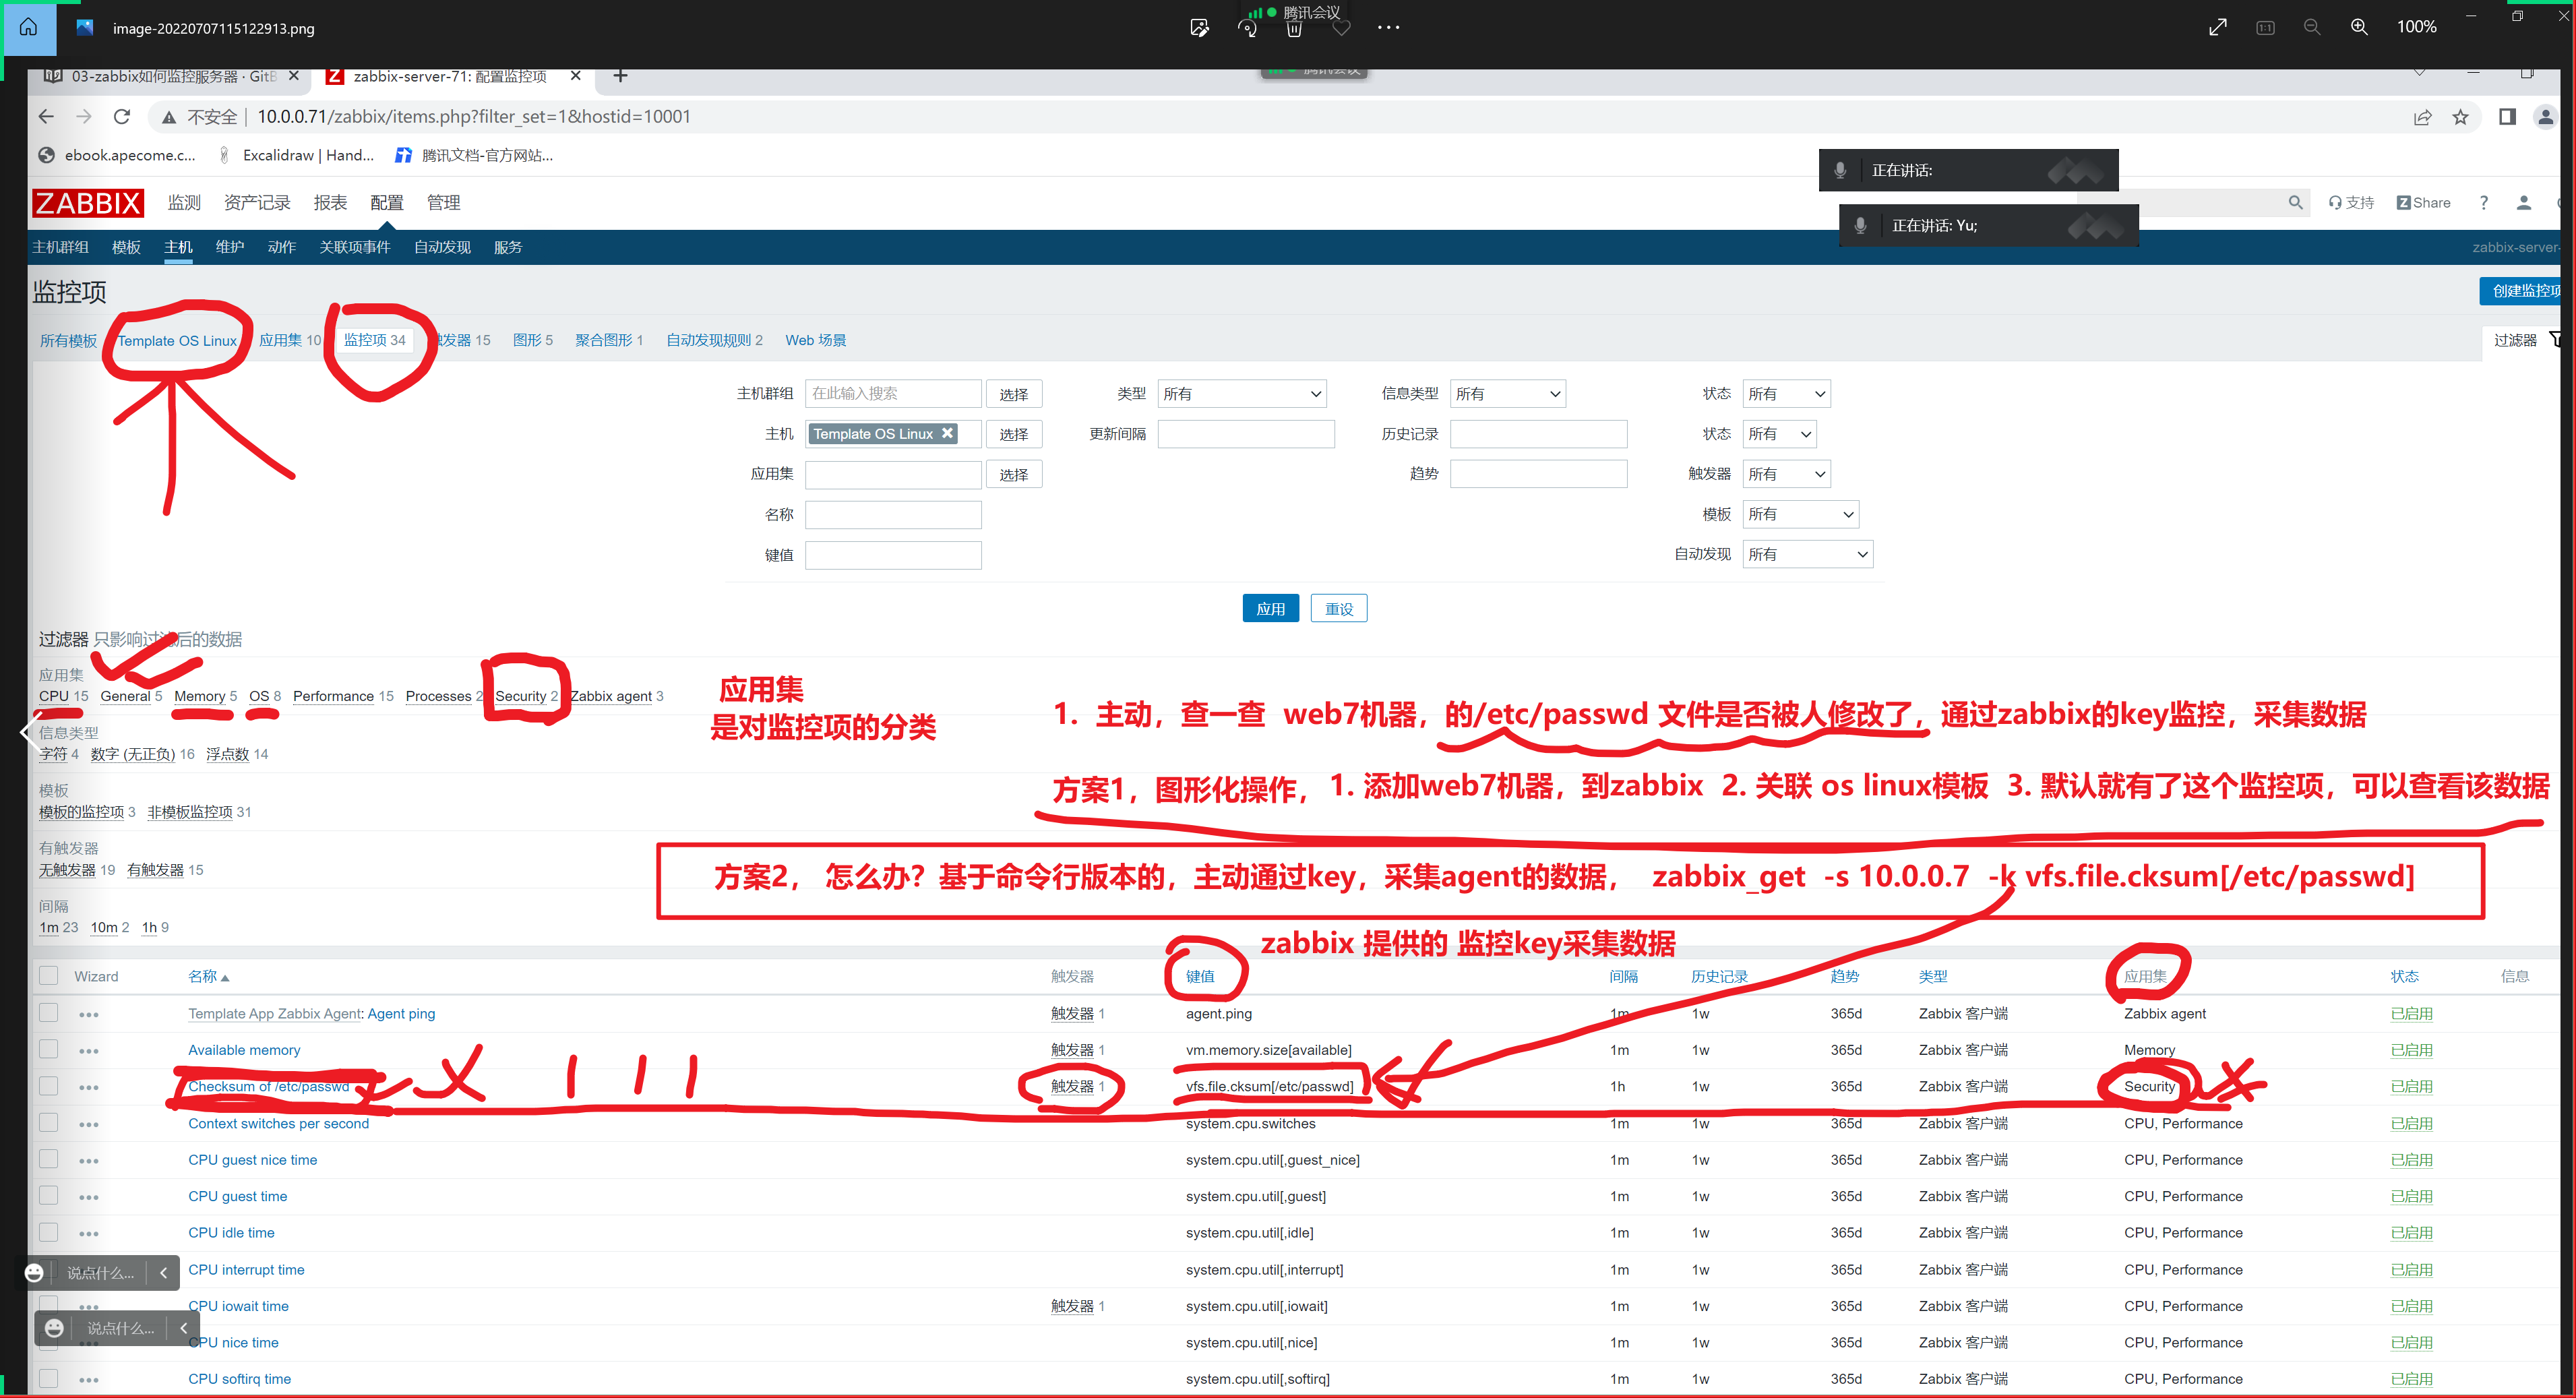Open the three-dot more options menu
The image size is (2576, 1398).
point(1388,28)
